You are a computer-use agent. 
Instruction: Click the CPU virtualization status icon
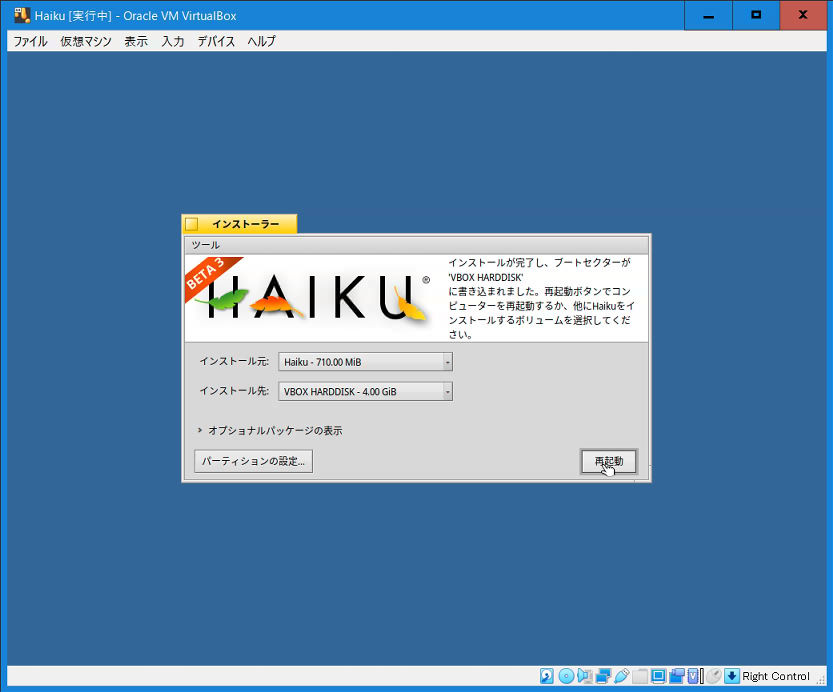coord(694,676)
